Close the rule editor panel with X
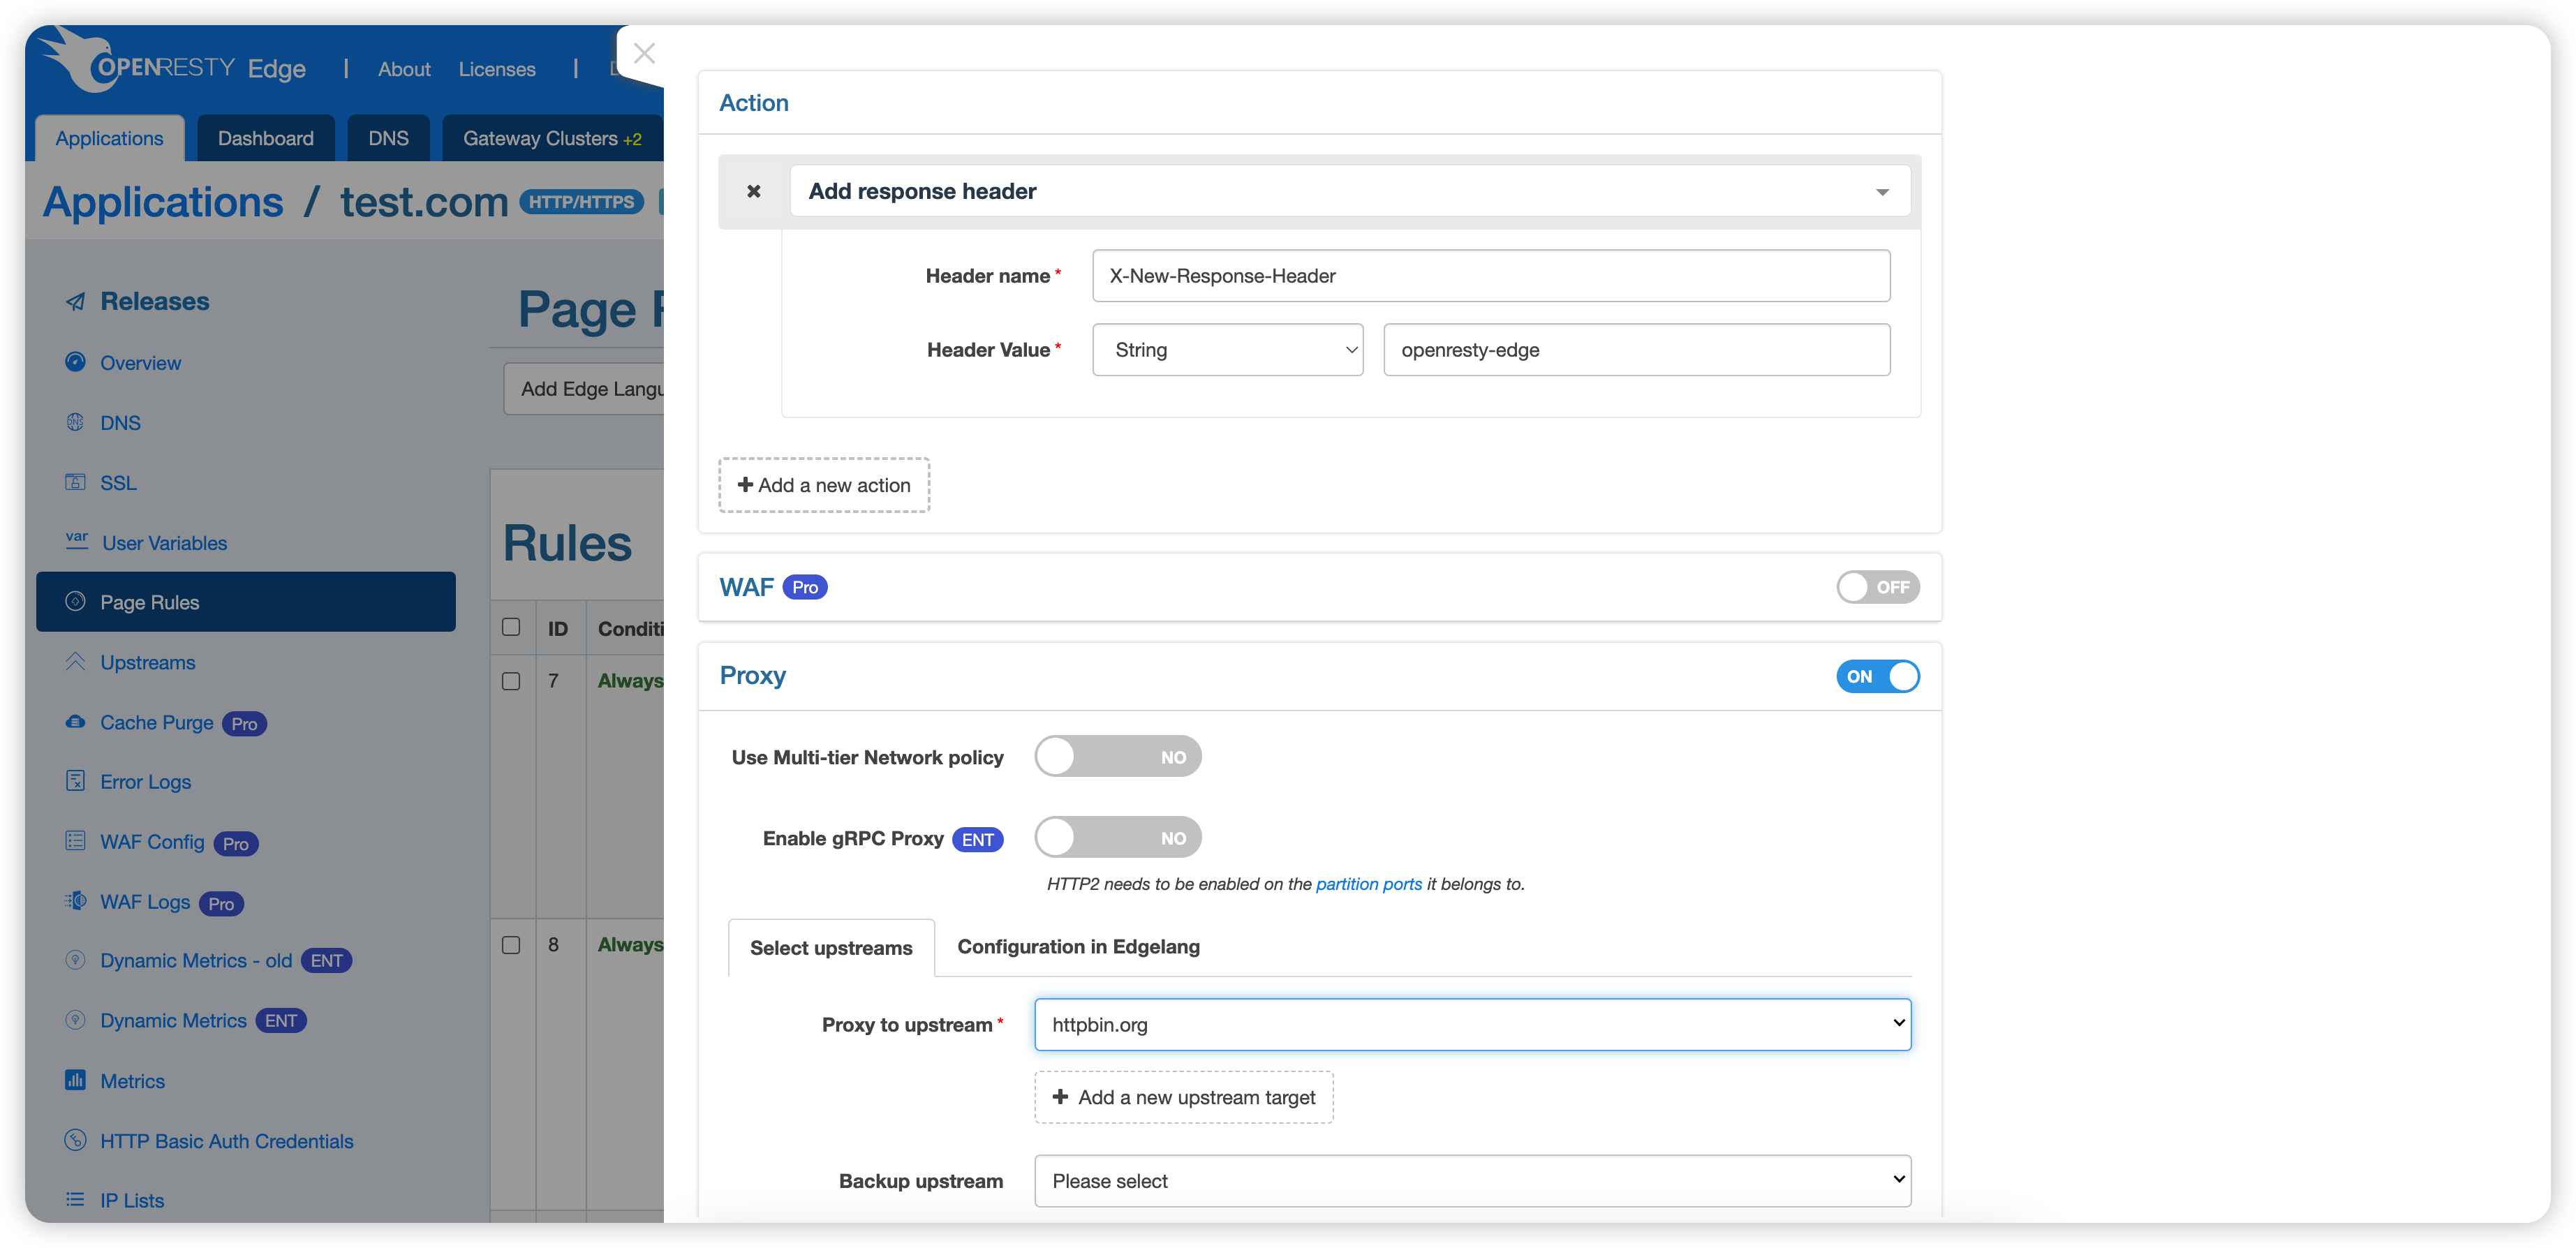 (644, 53)
